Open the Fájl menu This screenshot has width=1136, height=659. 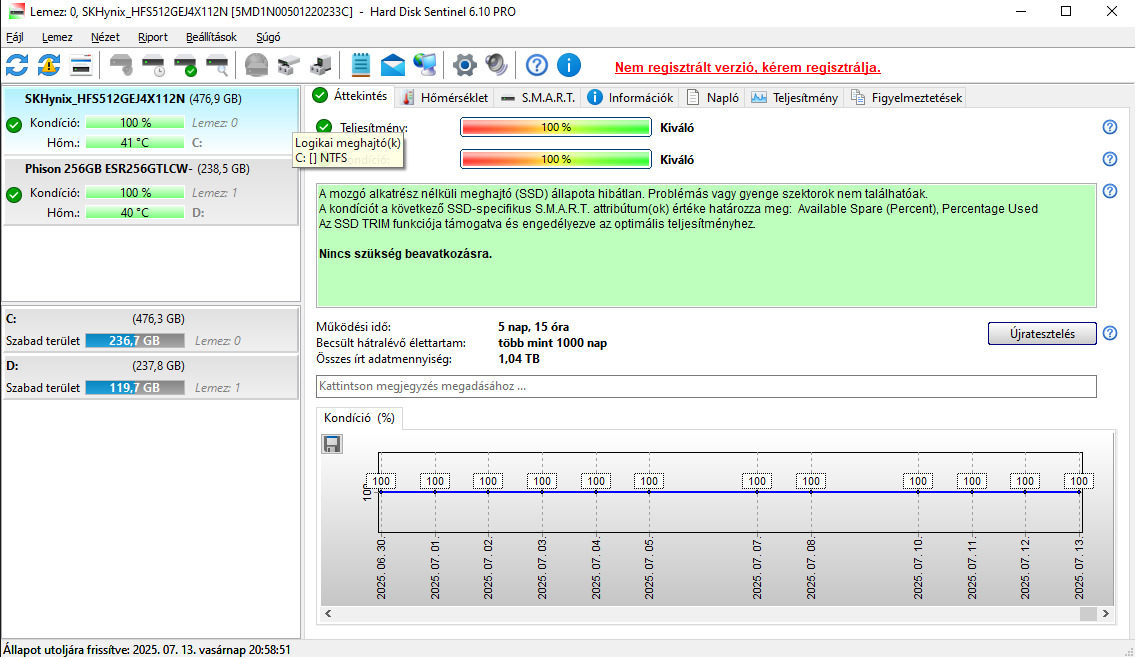[x=15, y=37]
